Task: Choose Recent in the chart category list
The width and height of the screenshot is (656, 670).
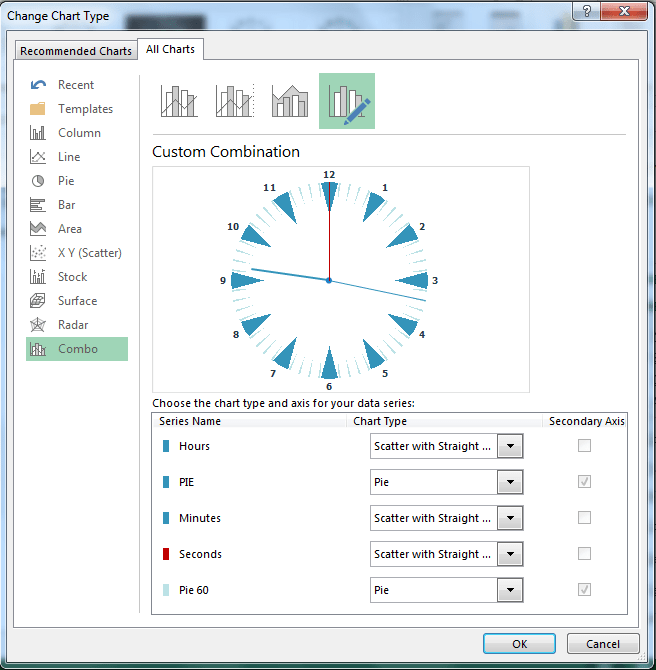Action: 76,85
